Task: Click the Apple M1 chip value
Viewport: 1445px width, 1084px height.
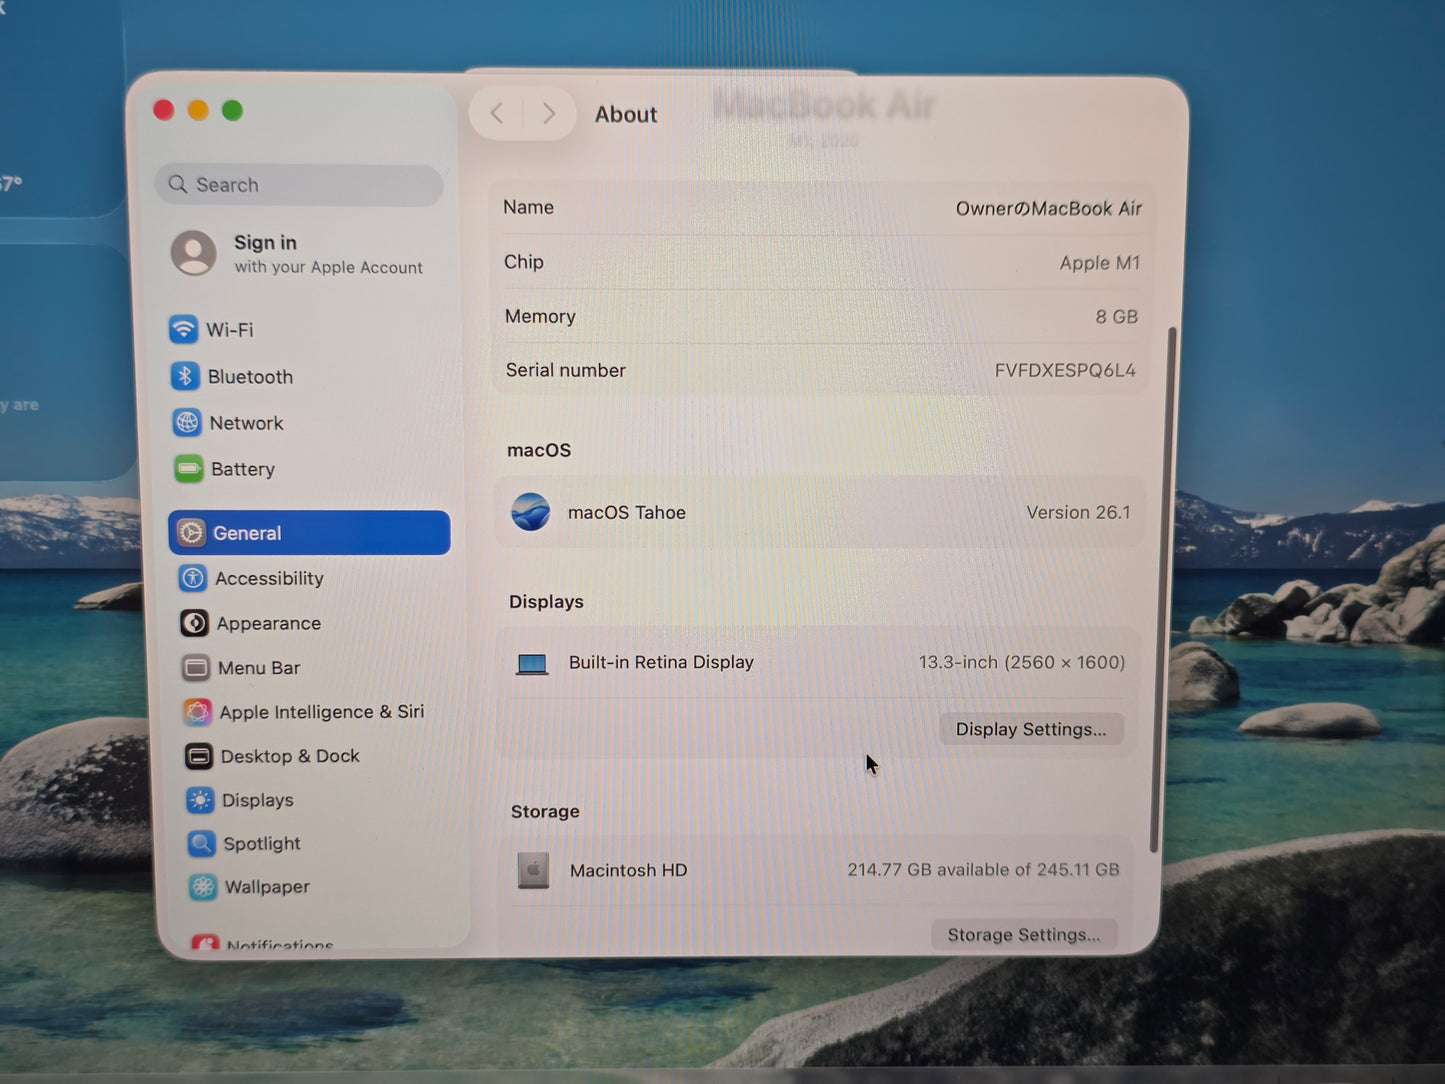Action: (x=1099, y=263)
